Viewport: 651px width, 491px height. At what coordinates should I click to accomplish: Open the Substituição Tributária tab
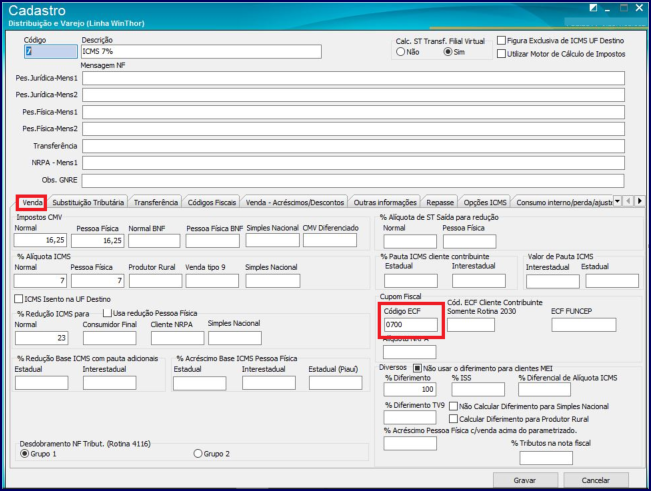point(88,203)
